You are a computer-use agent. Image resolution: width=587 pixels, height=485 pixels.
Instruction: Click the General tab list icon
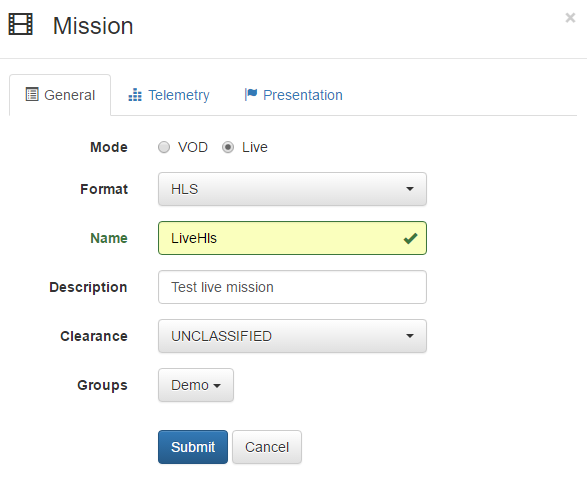(x=32, y=94)
